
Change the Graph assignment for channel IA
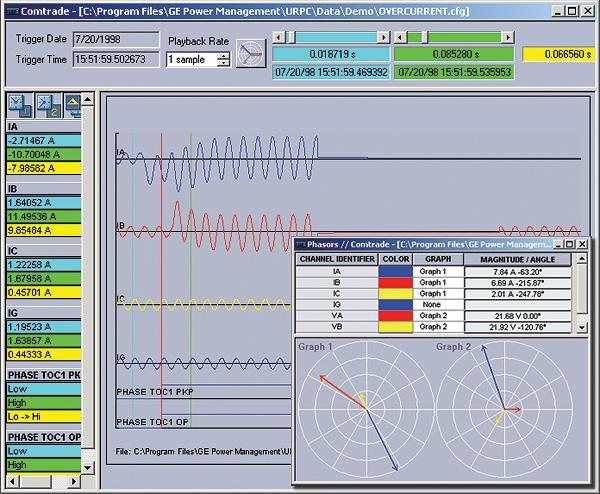(x=432, y=270)
